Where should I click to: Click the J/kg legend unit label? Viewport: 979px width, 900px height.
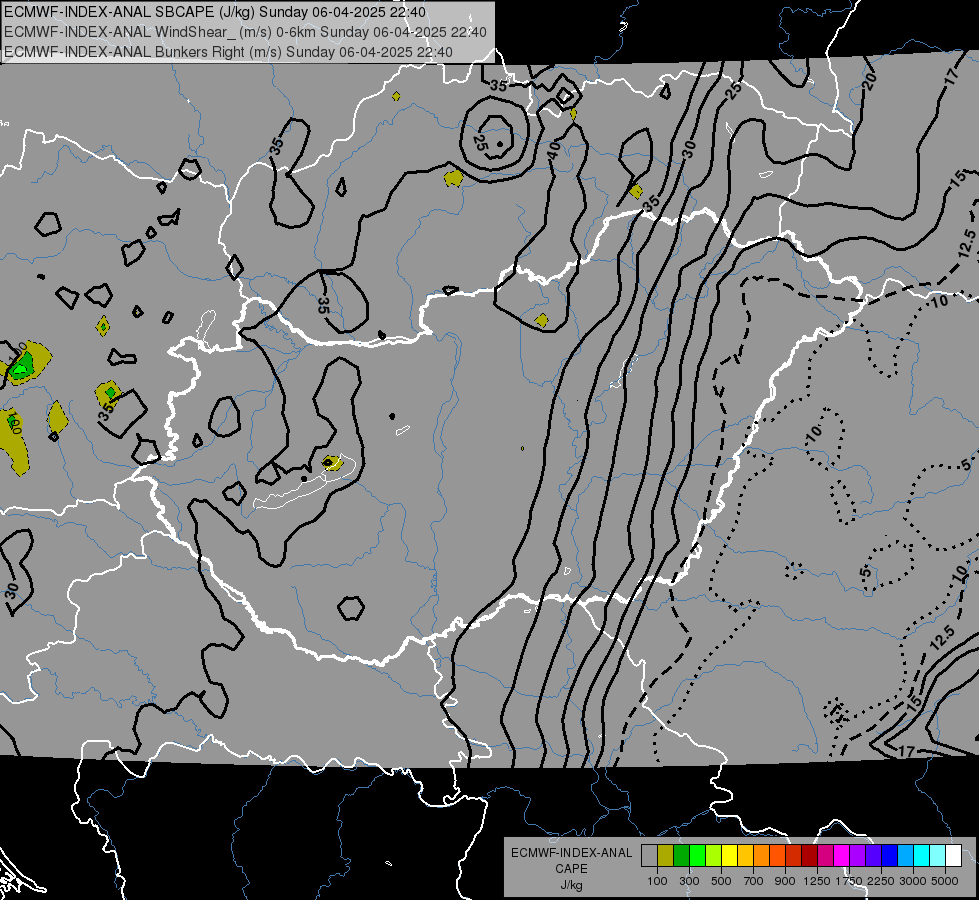[571, 885]
